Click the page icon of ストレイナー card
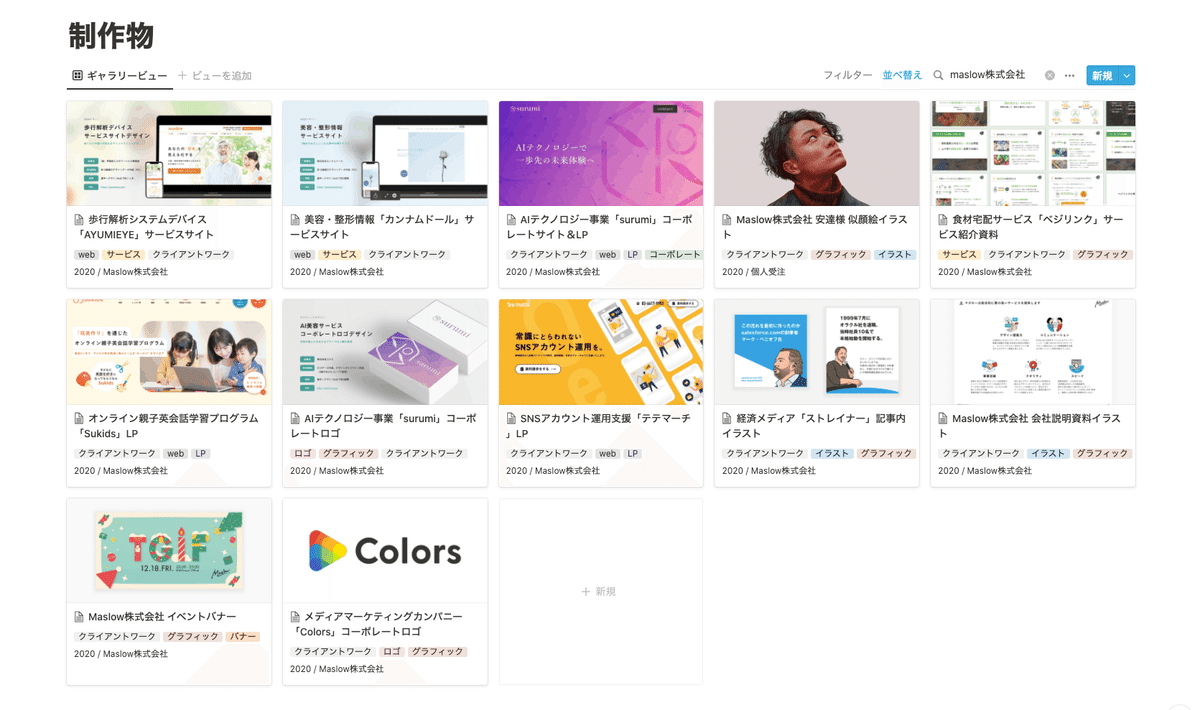Viewport: 1200px width, 710px height. (x=728, y=418)
